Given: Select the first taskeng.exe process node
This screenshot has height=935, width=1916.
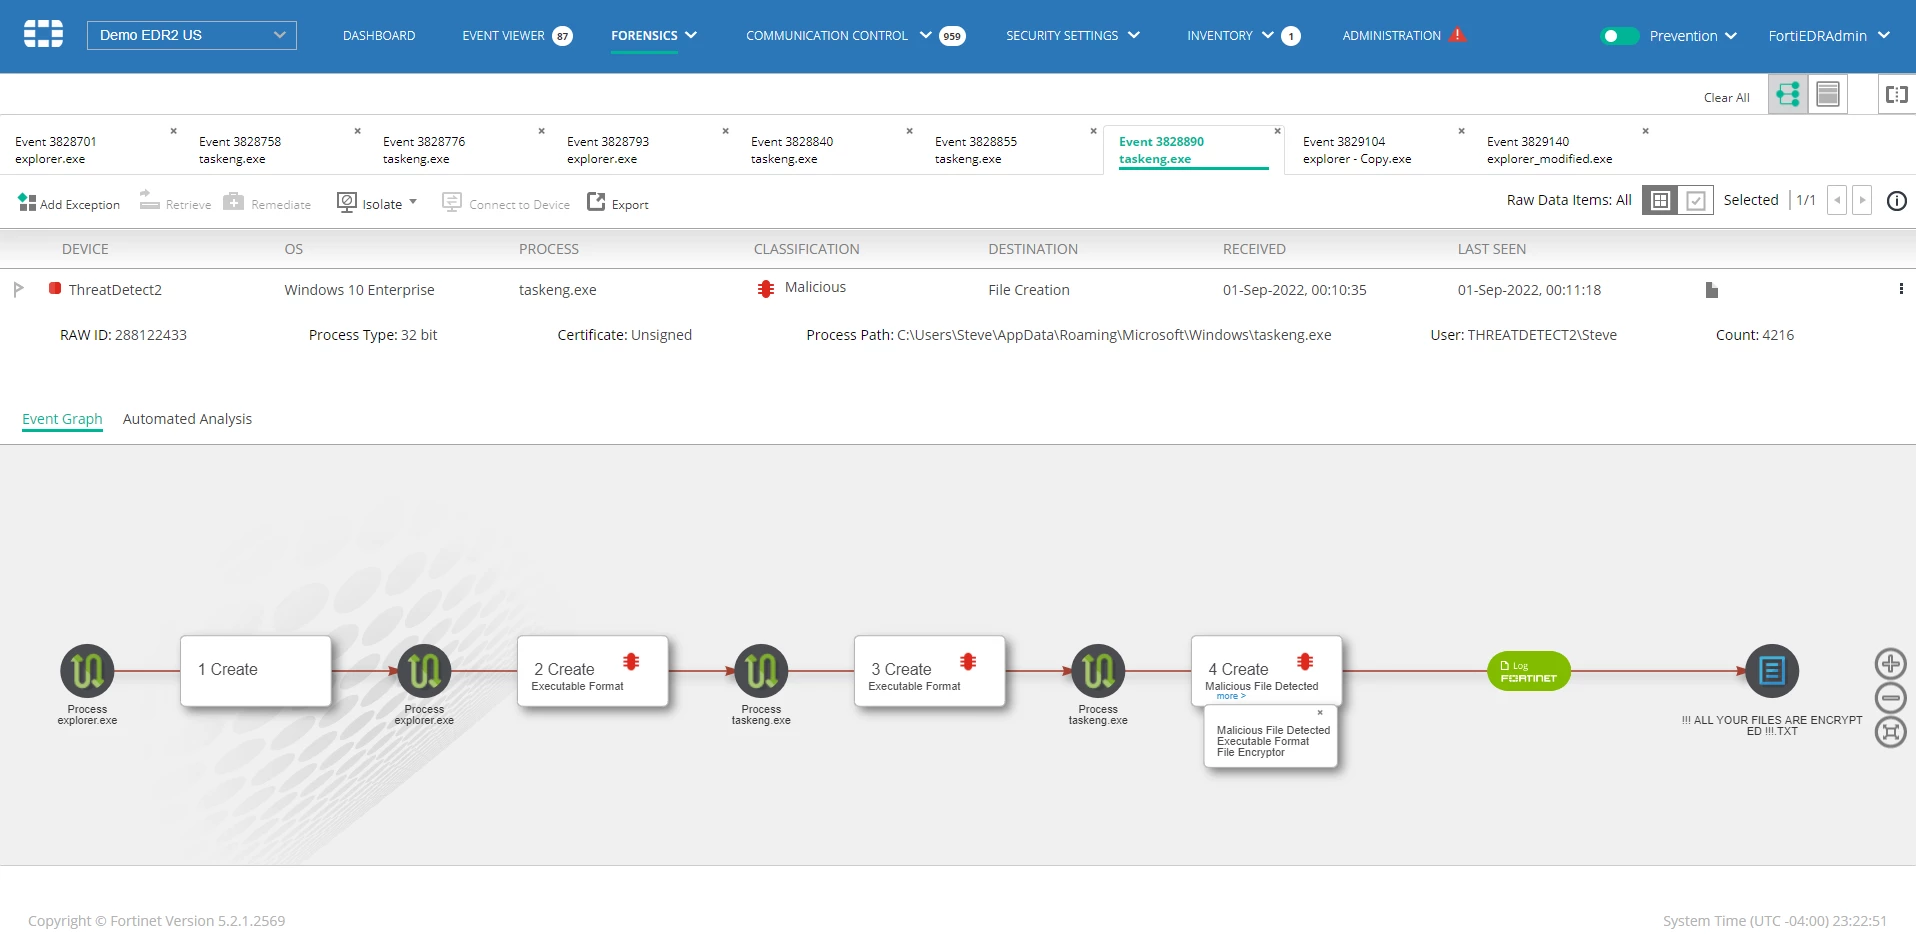Looking at the screenshot, I should click(x=761, y=671).
